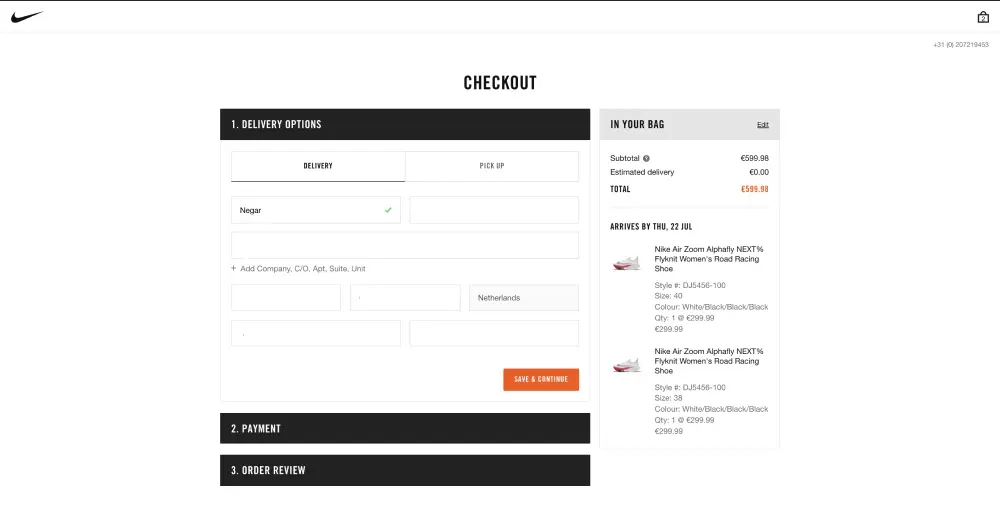
Task: Click the support phone number +31 (0) 207219453
Action: point(960,45)
